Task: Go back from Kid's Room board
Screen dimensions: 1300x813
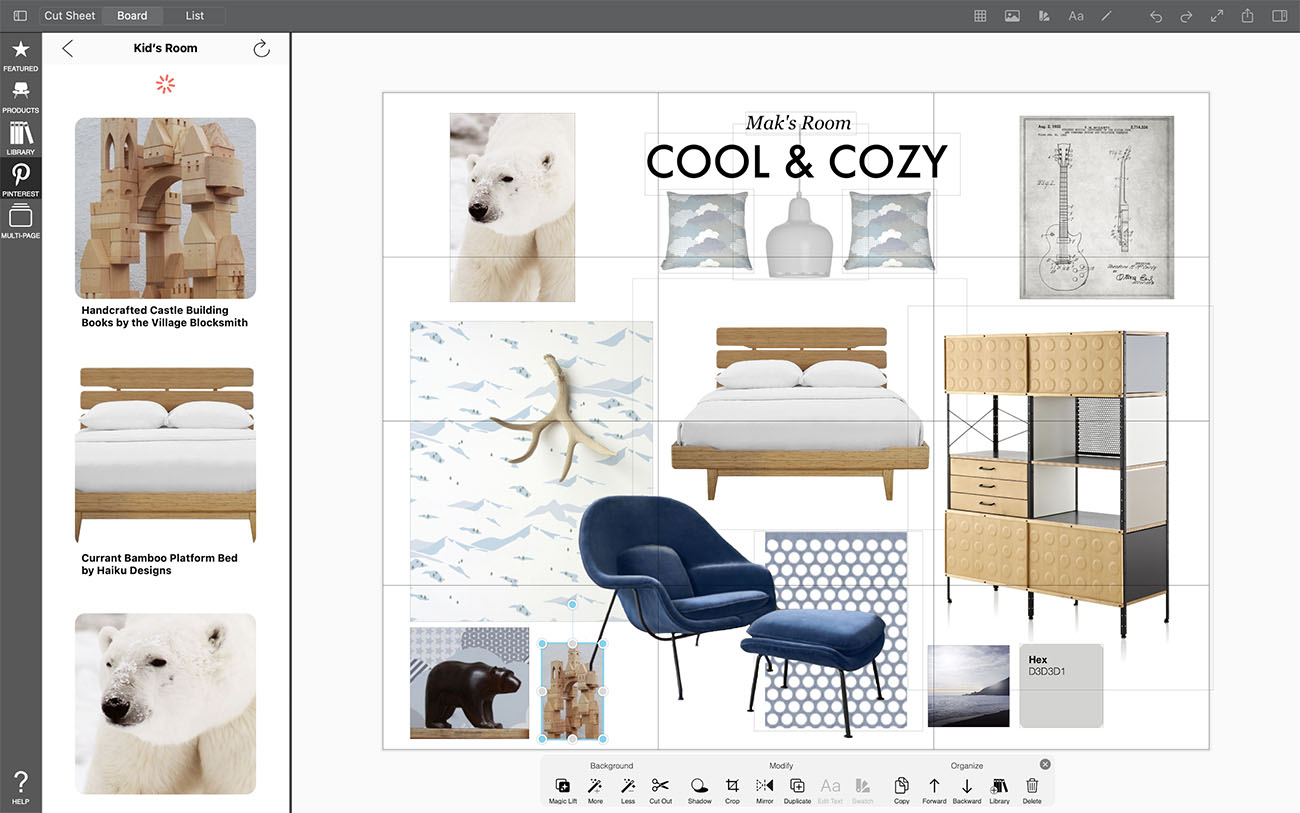Action: 68,48
